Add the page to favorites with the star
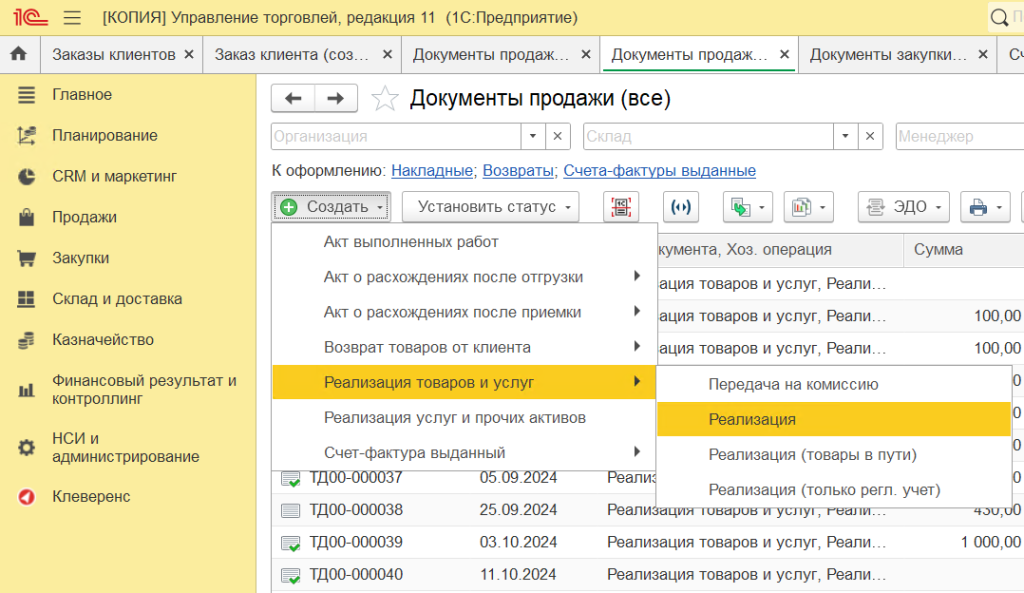Screen dimensions: 1024x593 click(385, 99)
